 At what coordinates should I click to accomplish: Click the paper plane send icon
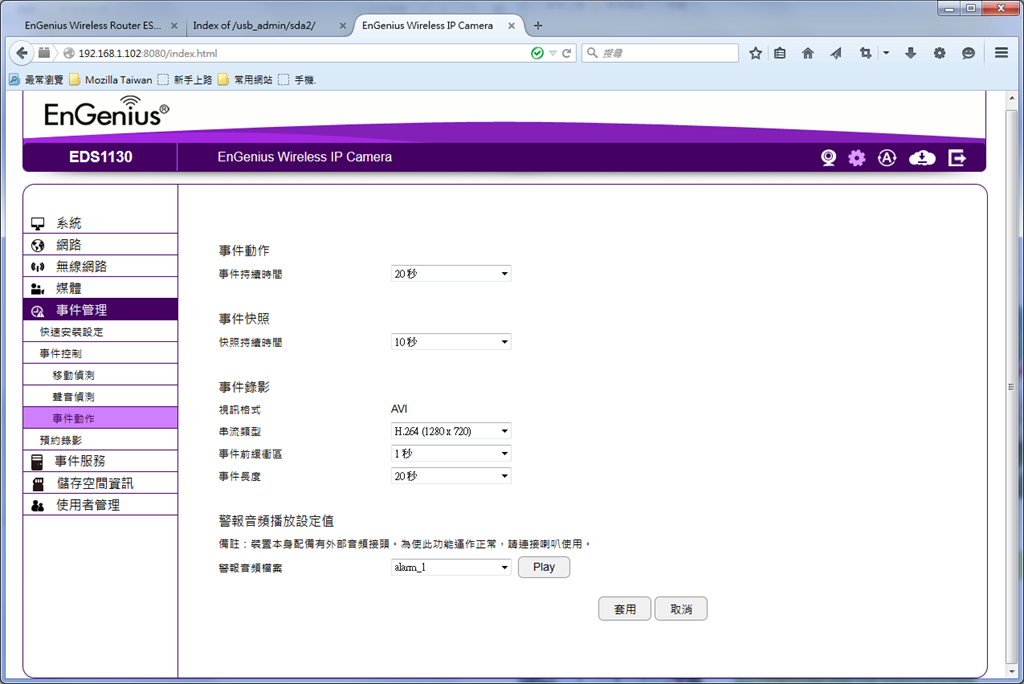point(836,53)
